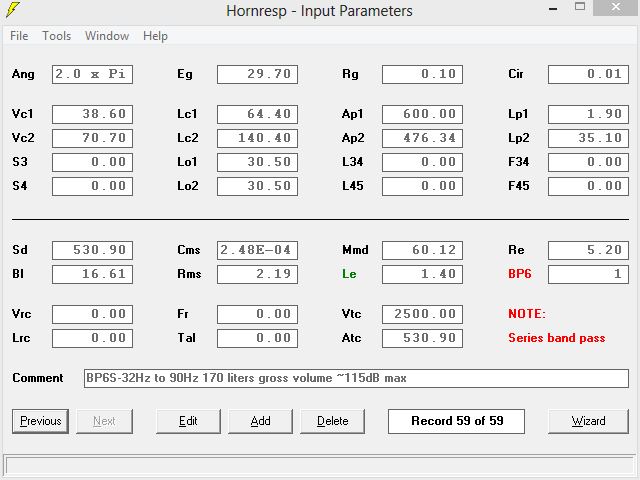Select the Rms field 2.19
This screenshot has height=480, width=640.
[258, 274]
